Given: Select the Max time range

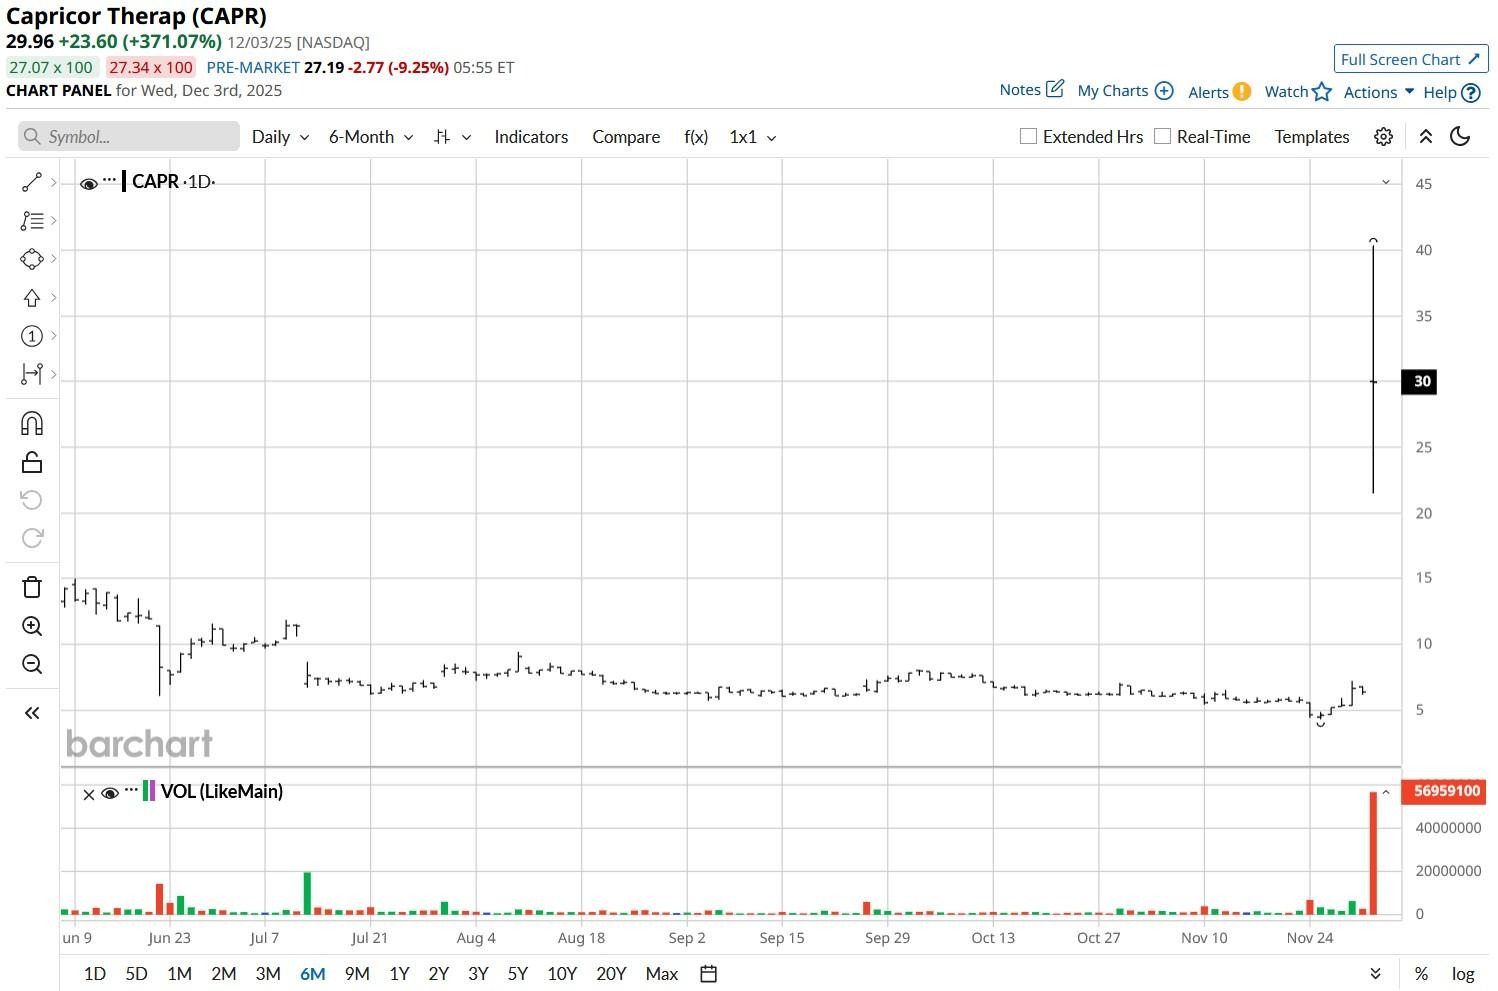Looking at the screenshot, I should [662, 974].
